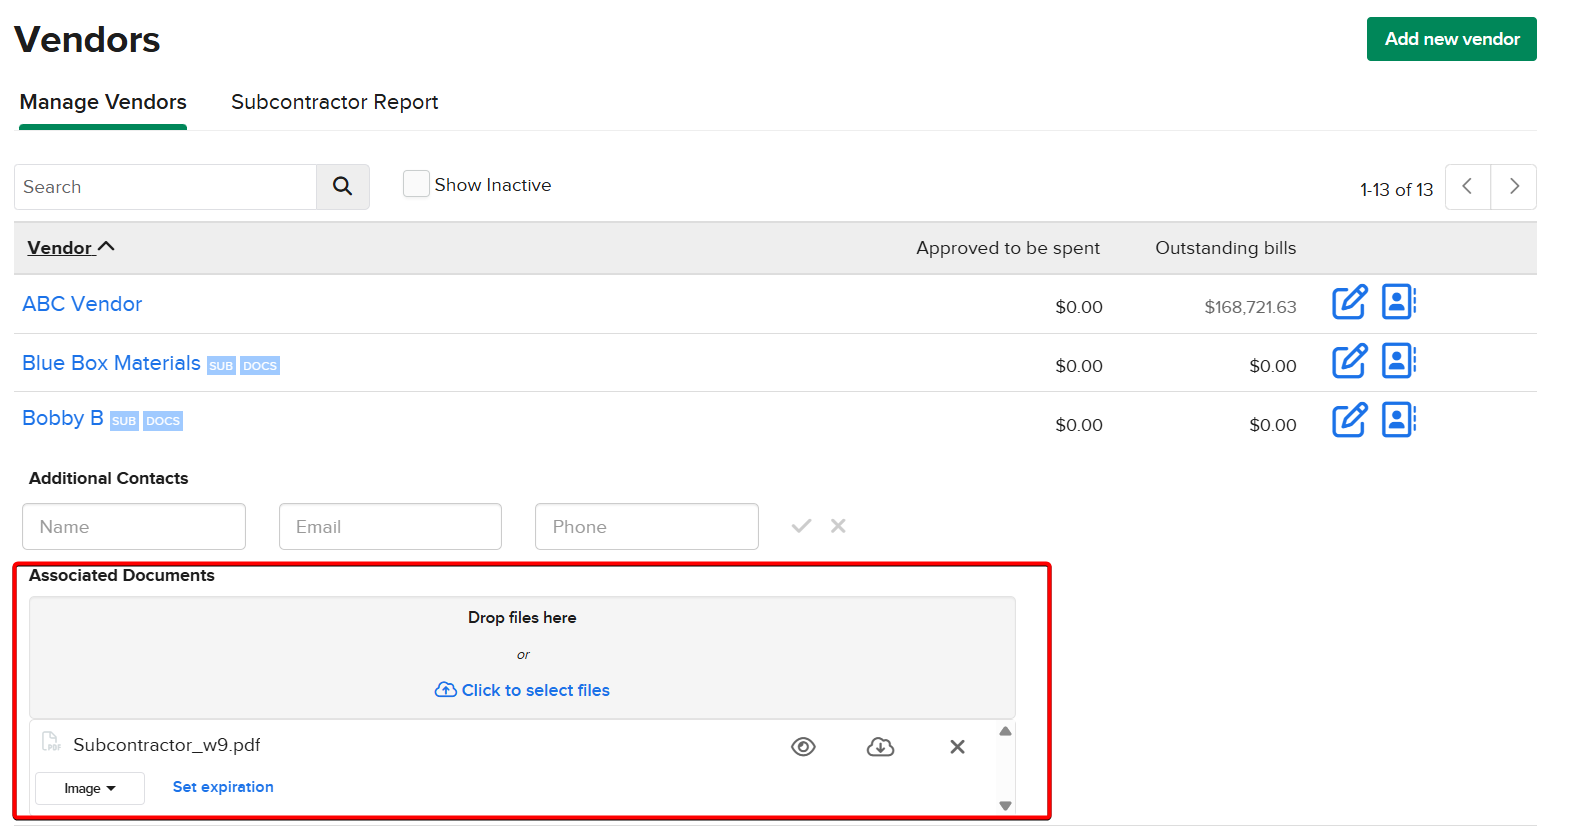
Task: Click the edit icon for ABC Vendor
Action: click(1348, 302)
